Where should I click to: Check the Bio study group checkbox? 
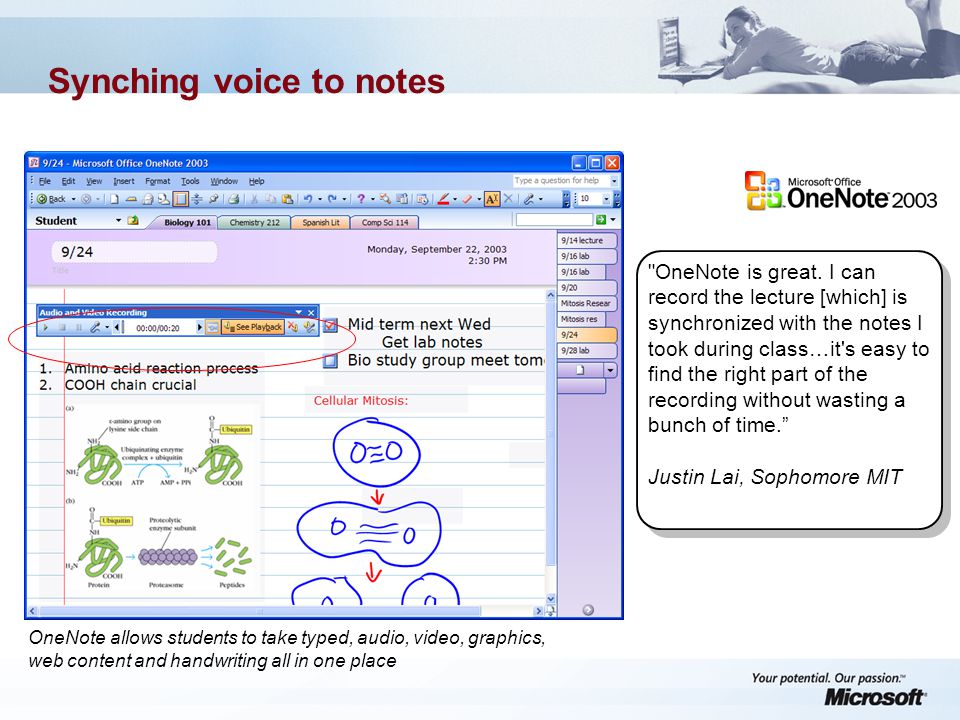[331, 361]
